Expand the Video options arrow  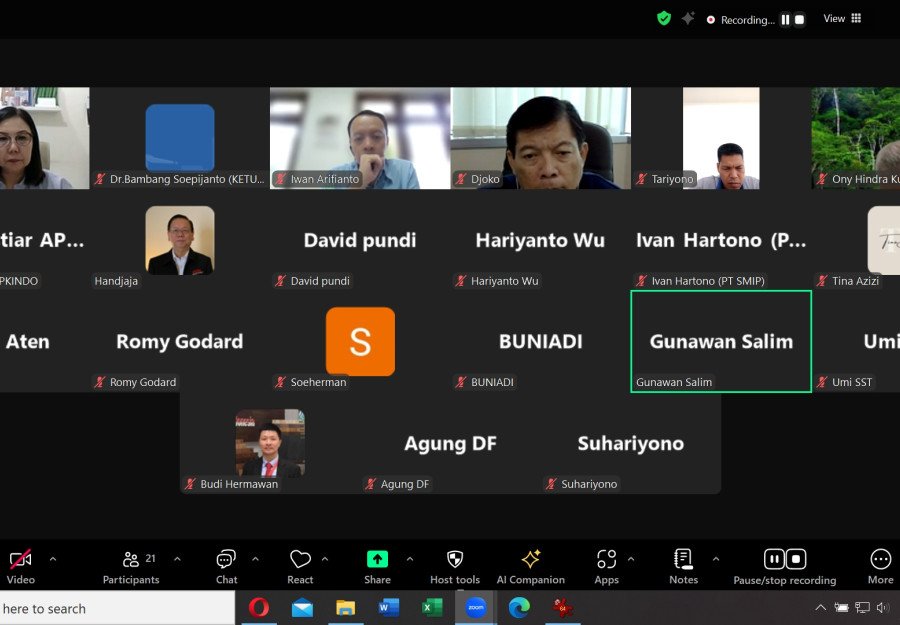coord(53,558)
